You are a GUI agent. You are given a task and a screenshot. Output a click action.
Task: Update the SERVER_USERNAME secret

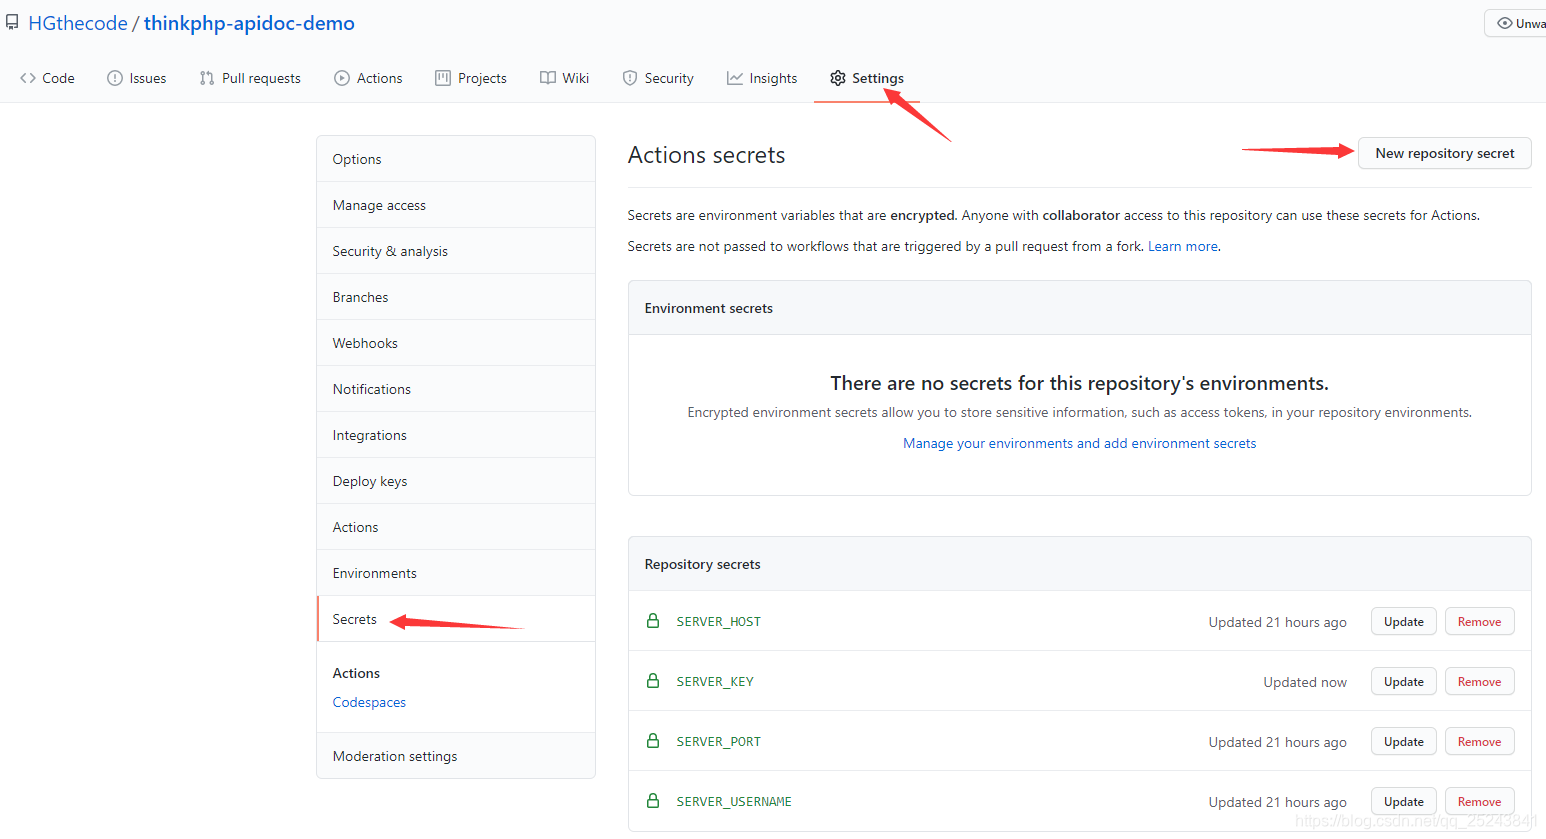pos(1403,801)
